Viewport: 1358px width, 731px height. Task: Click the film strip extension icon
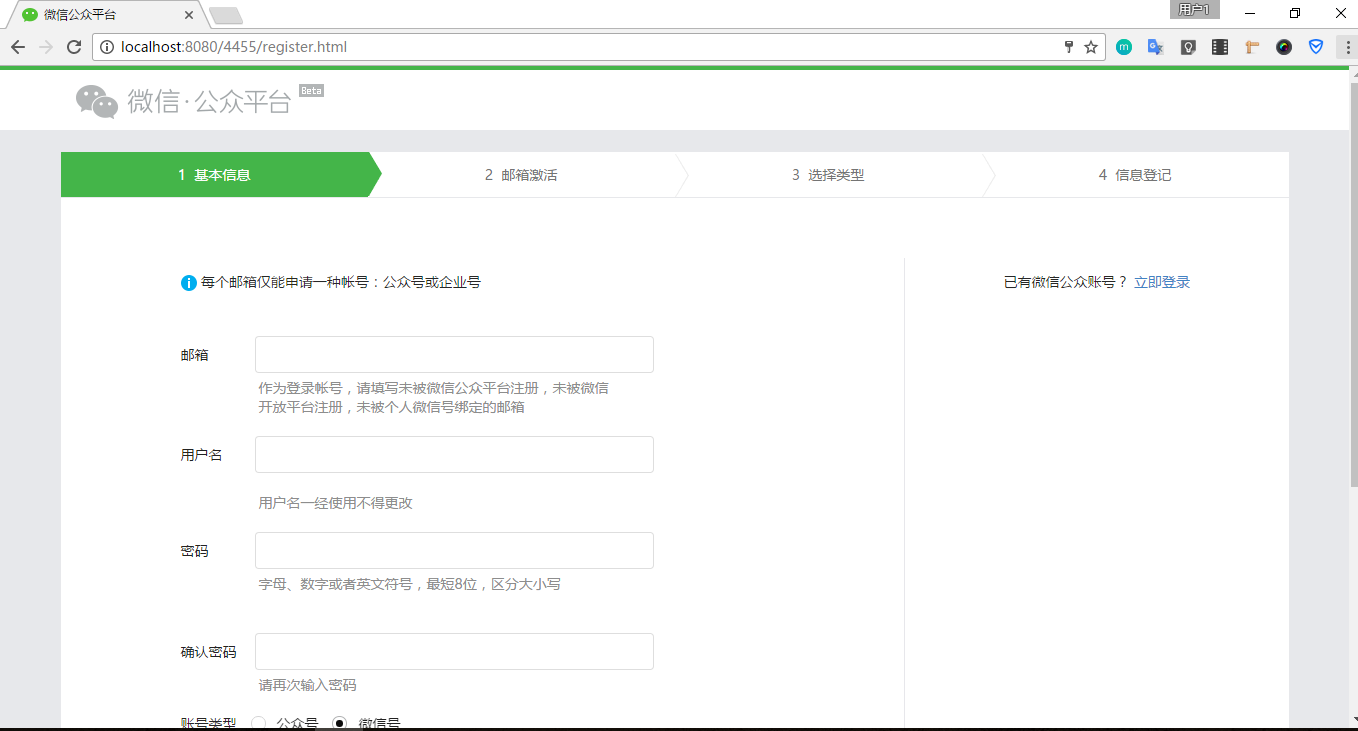click(x=1220, y=47)
